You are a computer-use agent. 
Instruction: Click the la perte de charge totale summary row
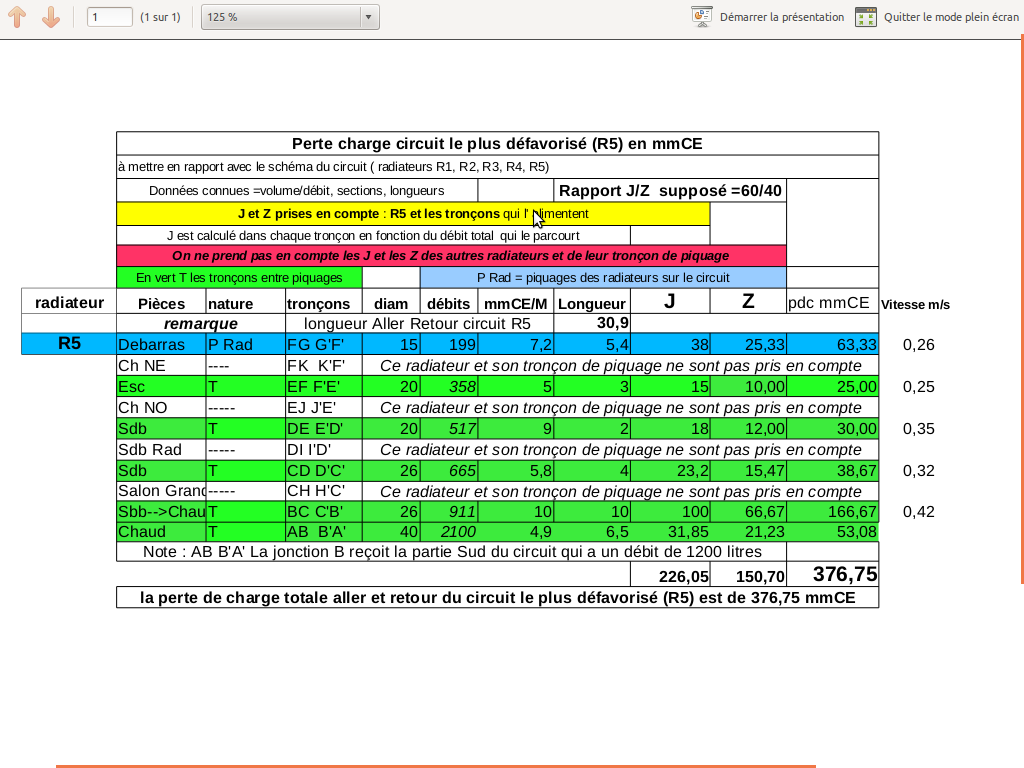(497, 598)
